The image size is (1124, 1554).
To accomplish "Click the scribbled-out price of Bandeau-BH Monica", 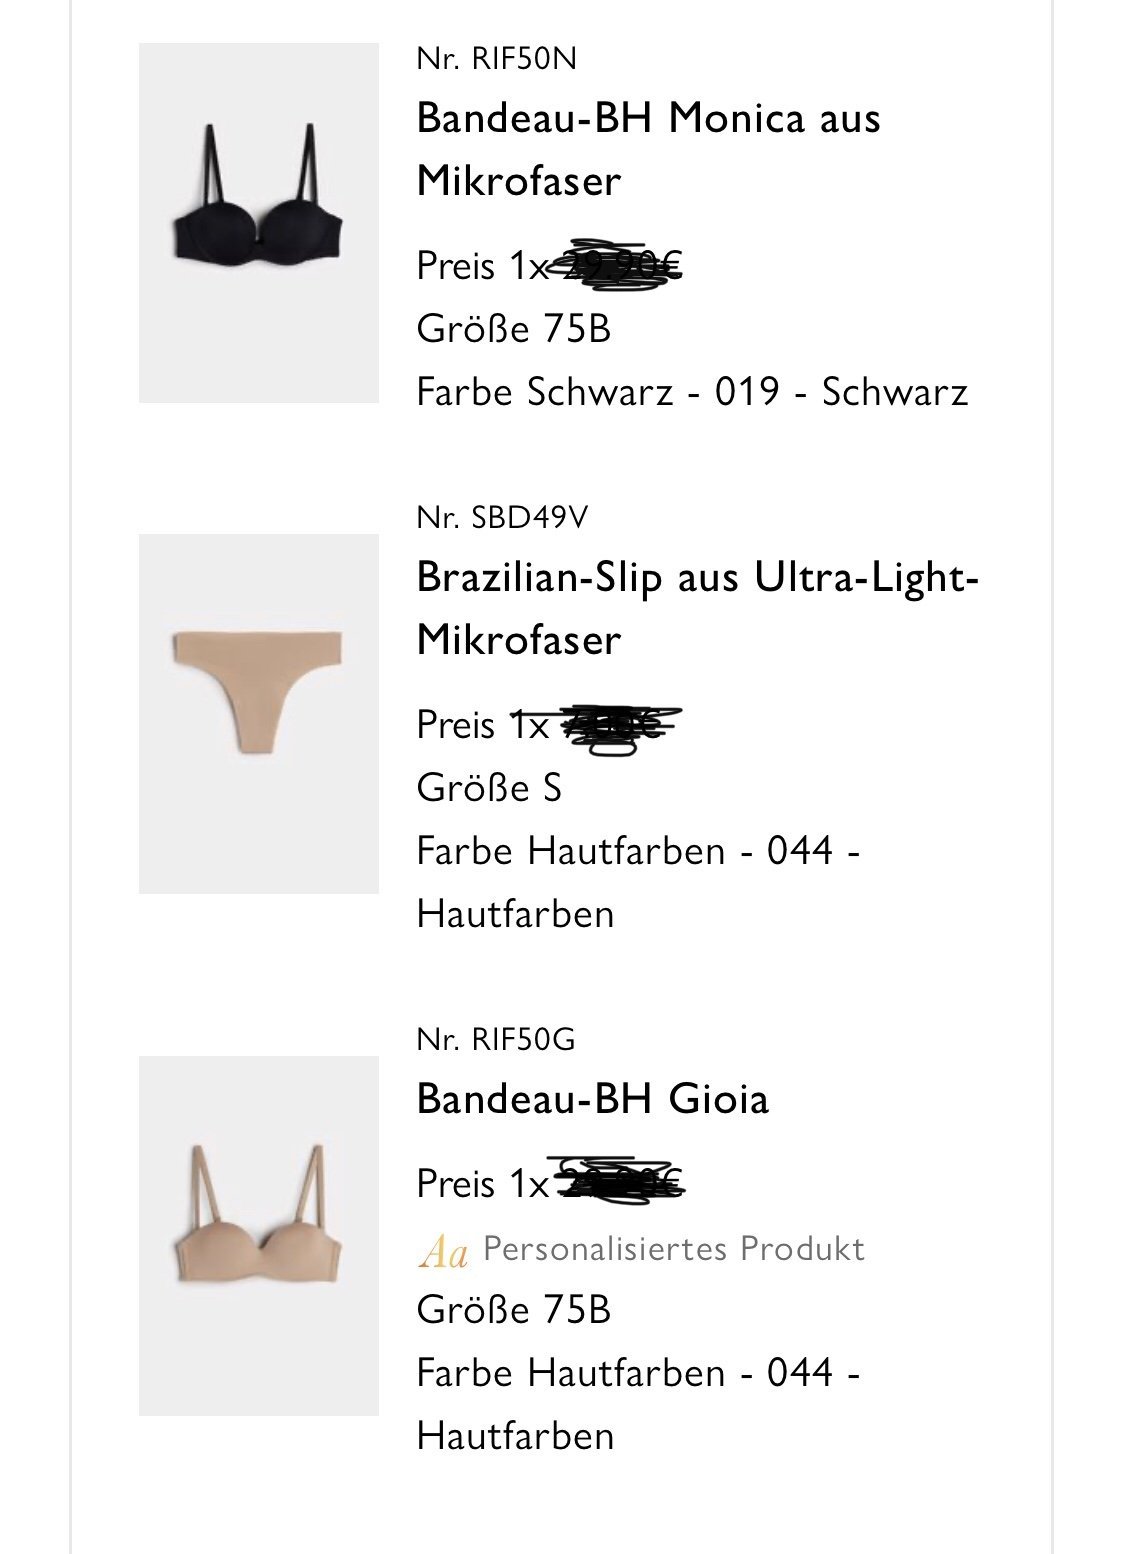I will click(x=618, y=265).
